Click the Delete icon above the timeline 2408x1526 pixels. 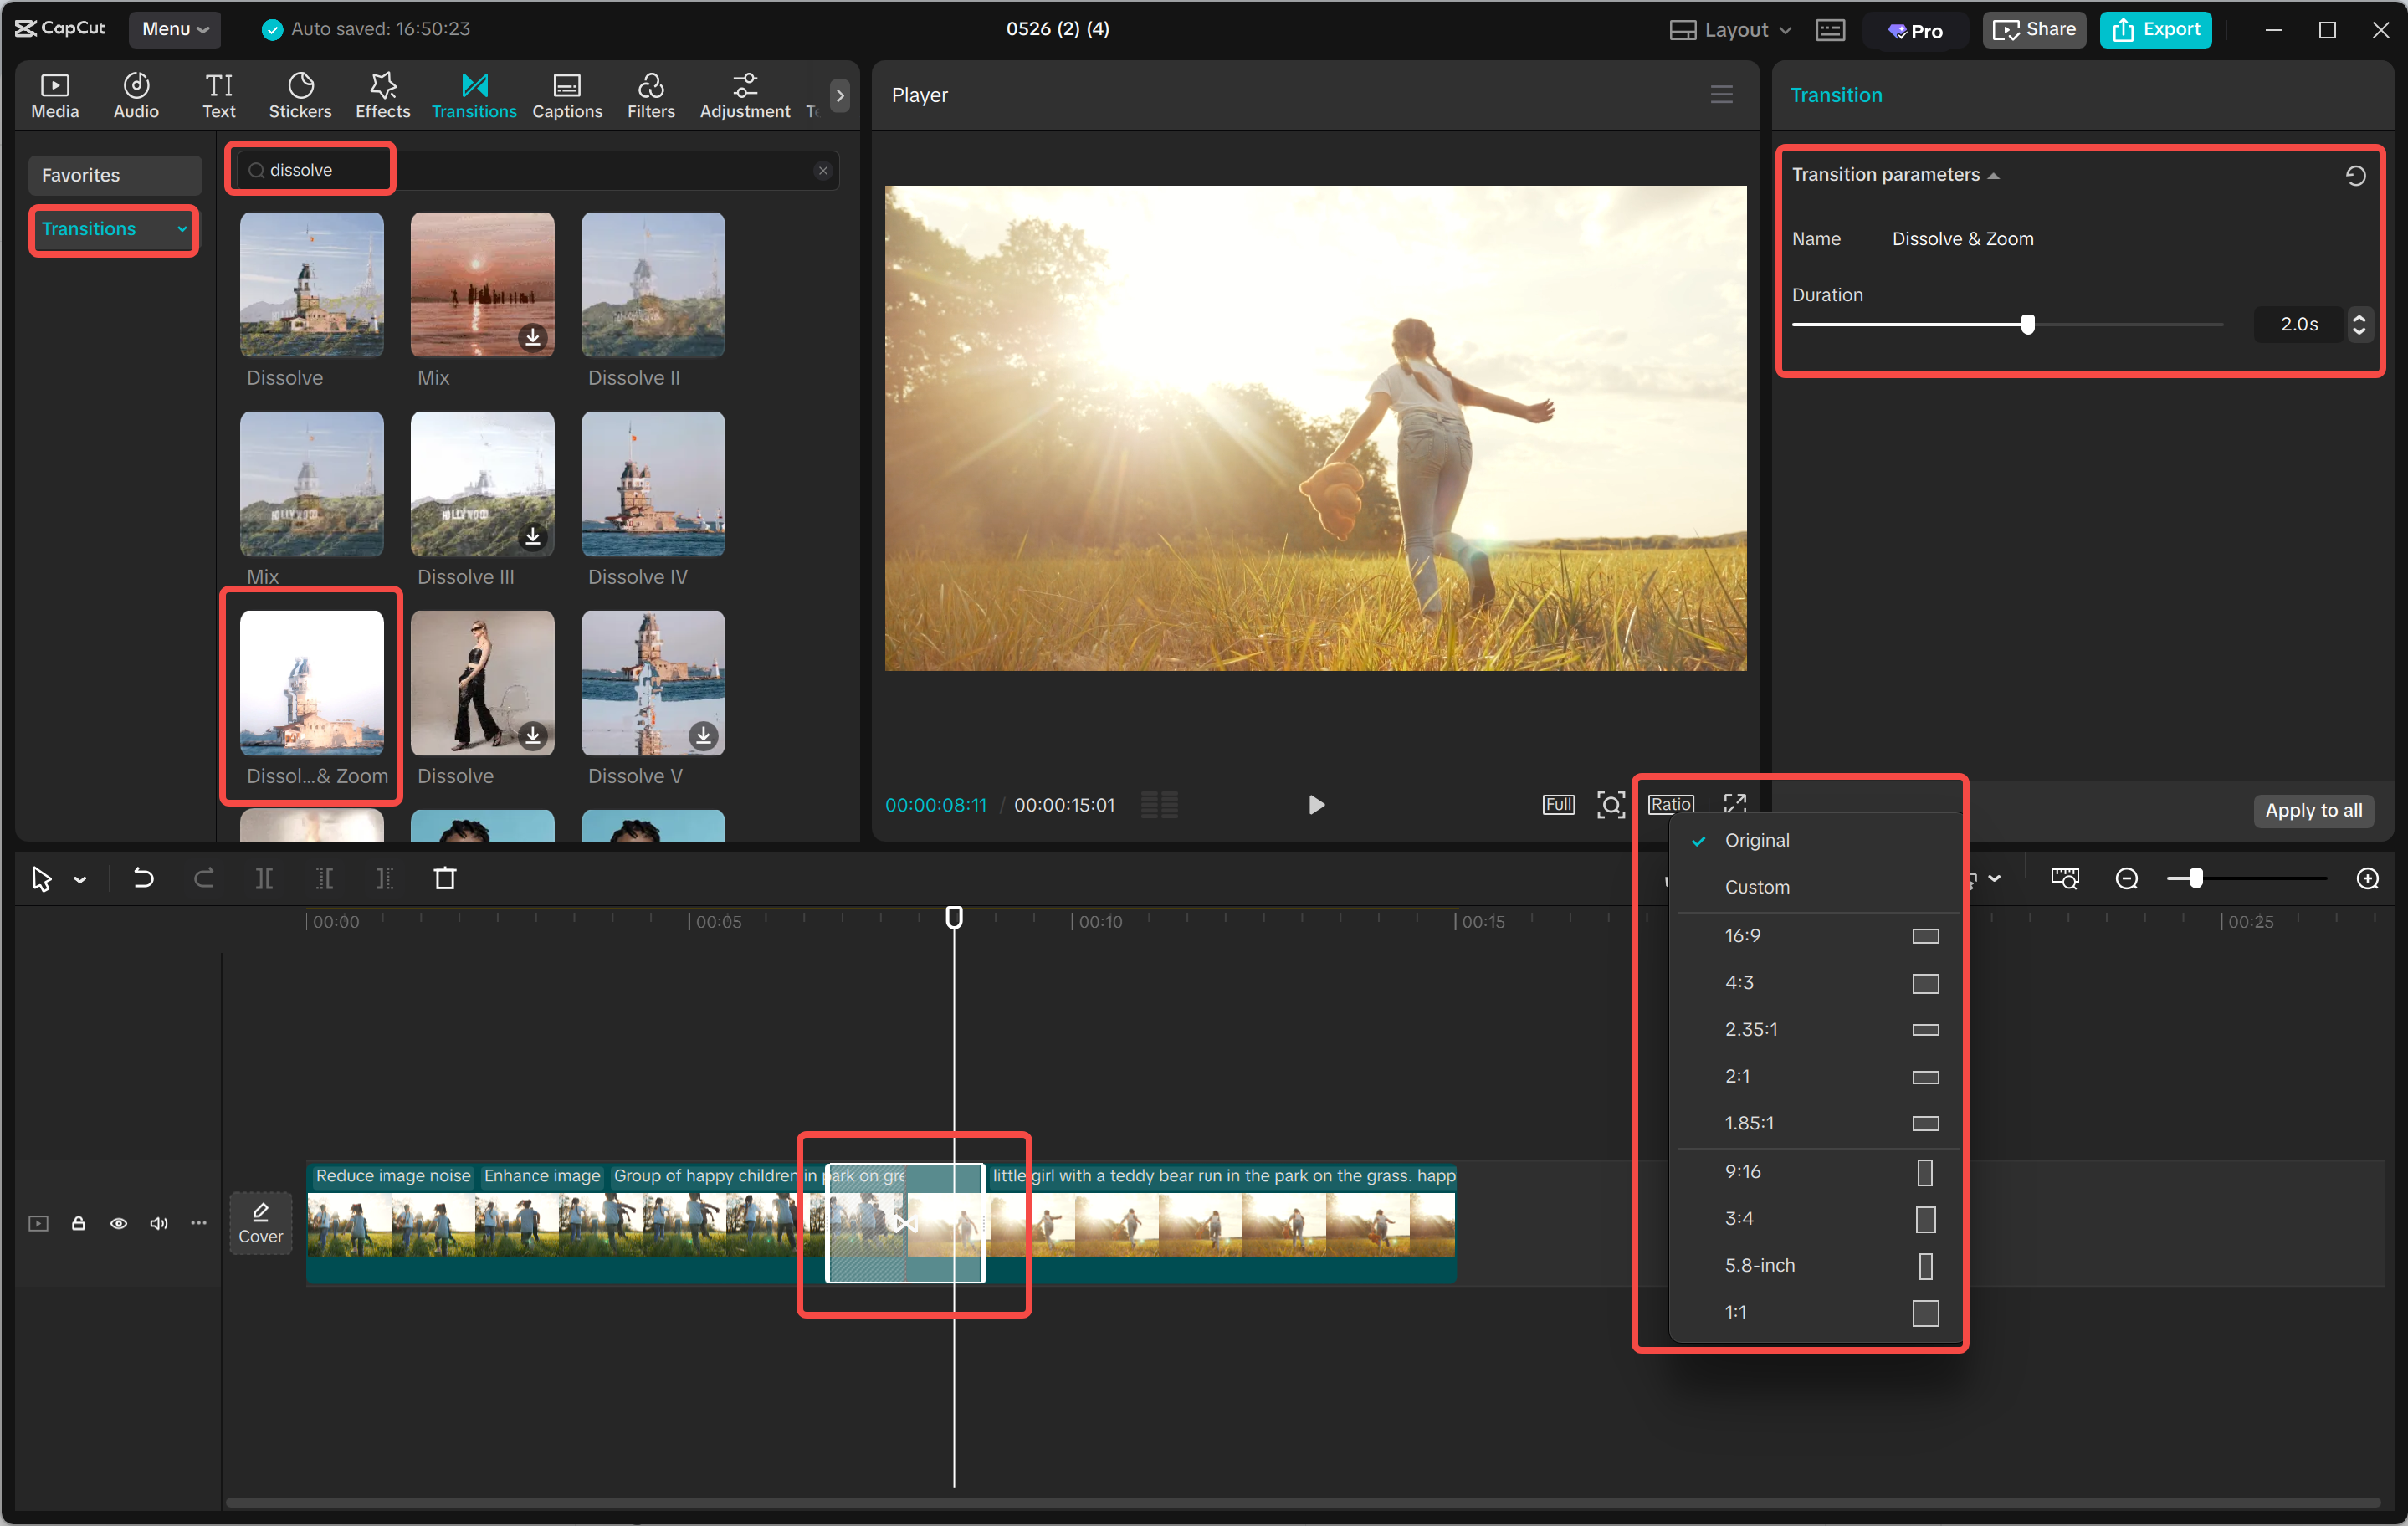click(446, 878)
